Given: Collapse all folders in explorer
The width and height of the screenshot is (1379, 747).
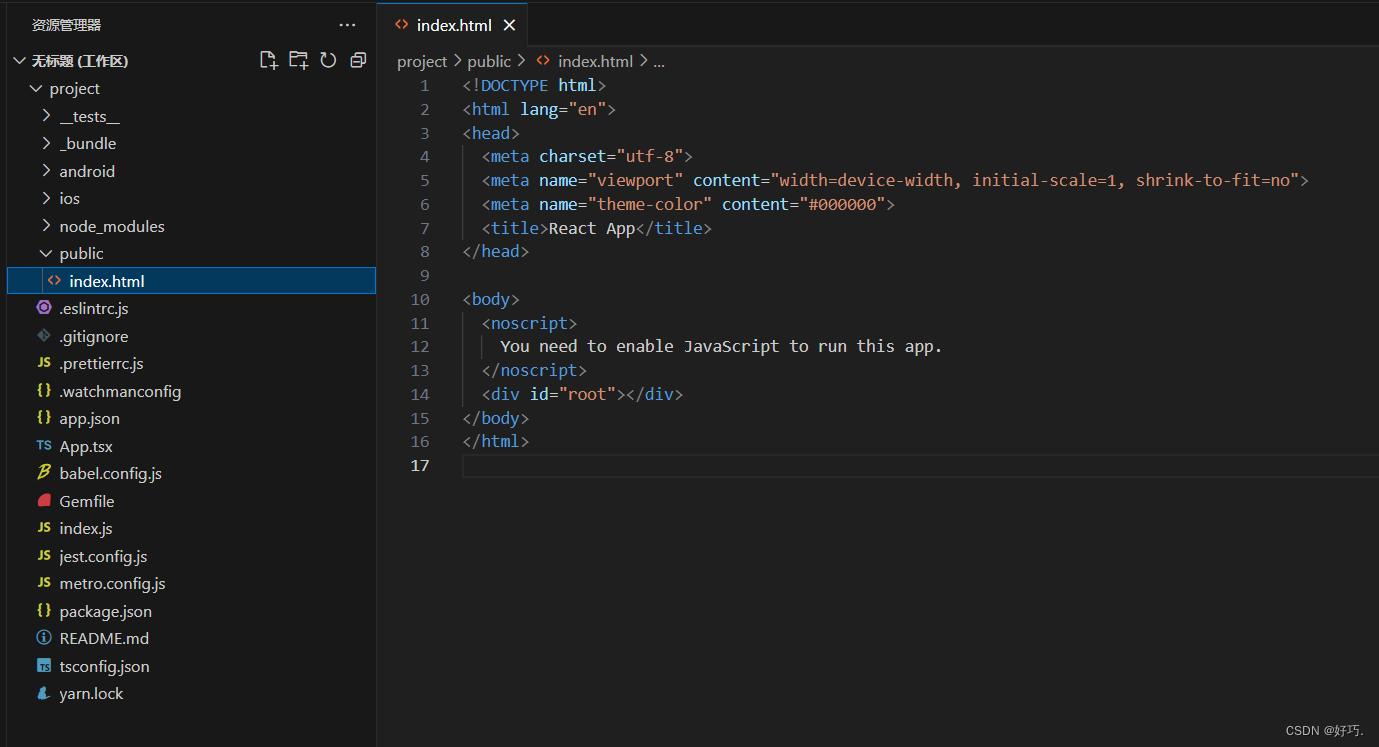Looking at the screenshot, I should click(x=358, y=61).
